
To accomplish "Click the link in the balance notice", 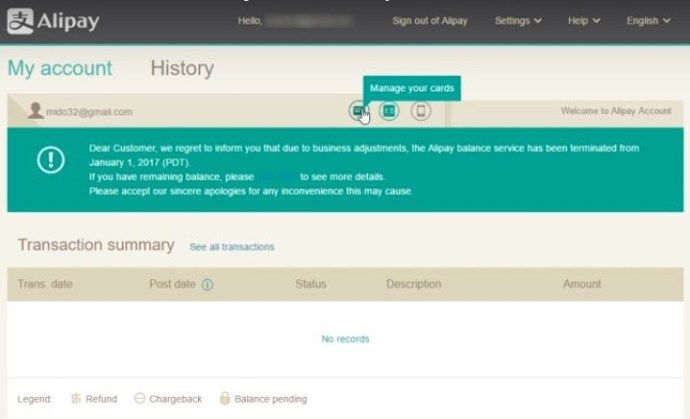I will (276, 176).
